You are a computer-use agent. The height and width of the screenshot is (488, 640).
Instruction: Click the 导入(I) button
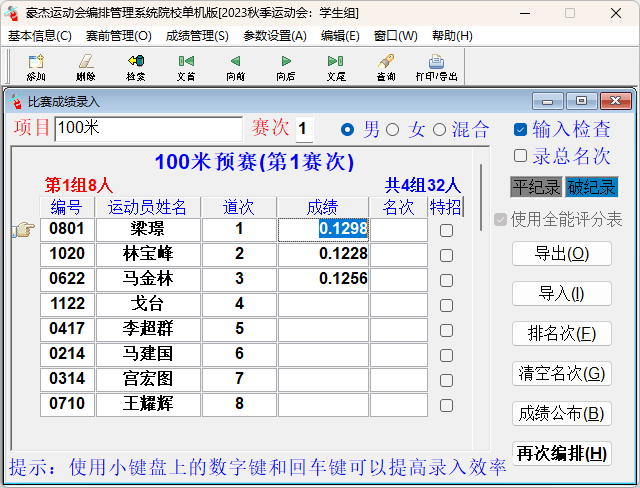pos(562,294)
